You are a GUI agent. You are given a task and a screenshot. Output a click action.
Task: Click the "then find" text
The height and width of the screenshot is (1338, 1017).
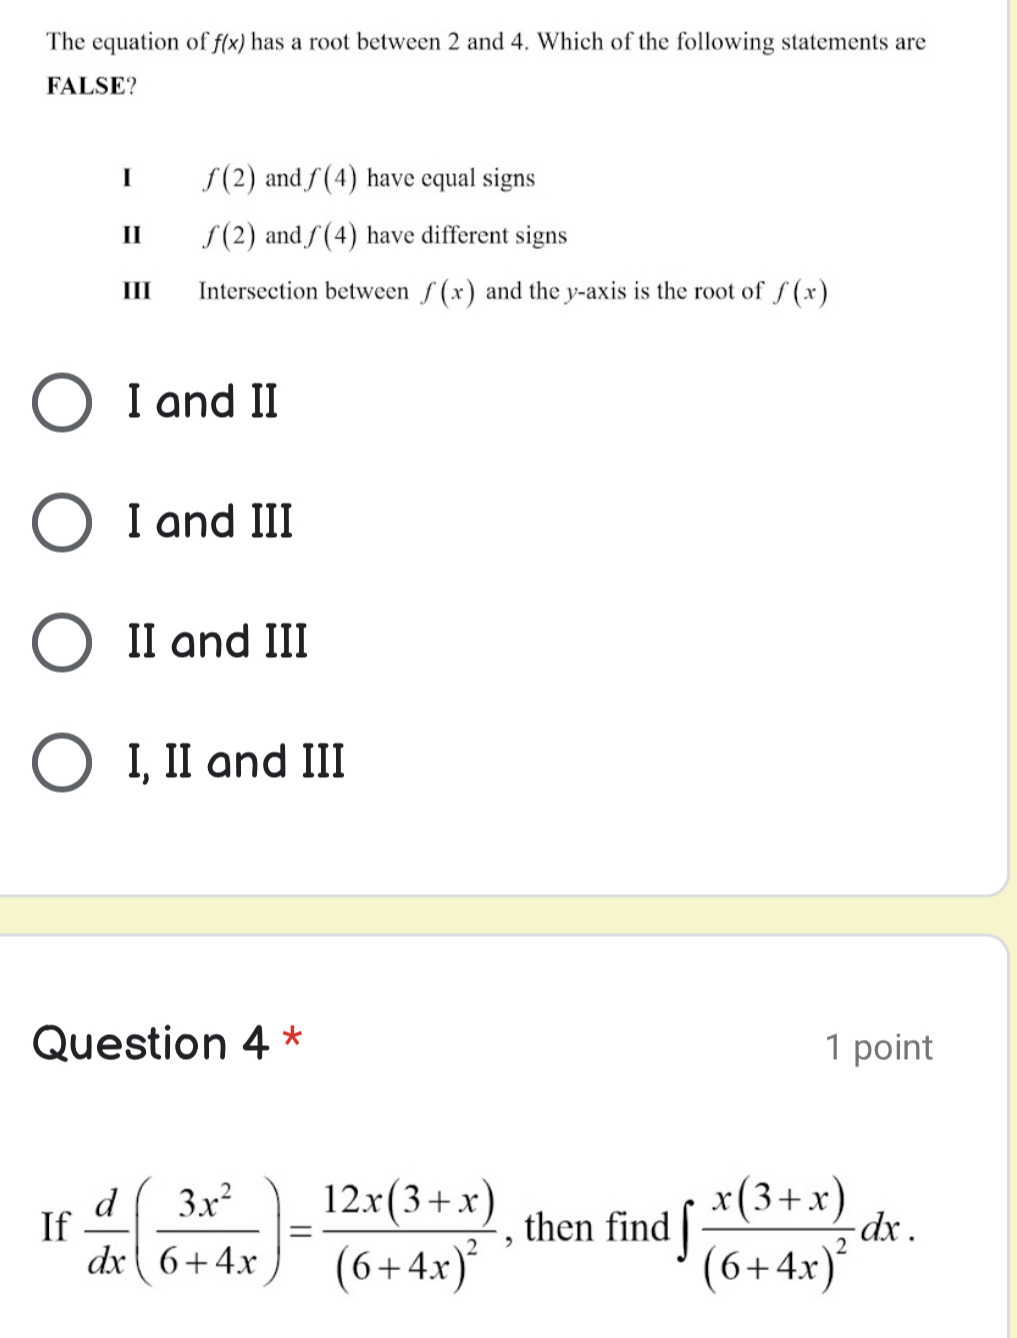point(597,1227)
